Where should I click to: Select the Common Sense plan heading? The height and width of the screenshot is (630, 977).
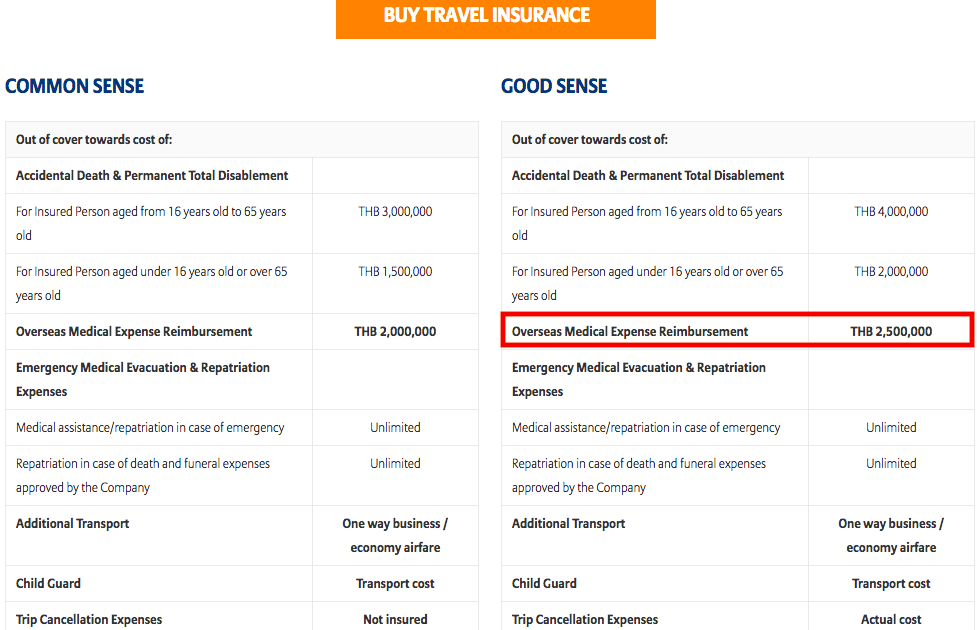[x=75, y=86]
